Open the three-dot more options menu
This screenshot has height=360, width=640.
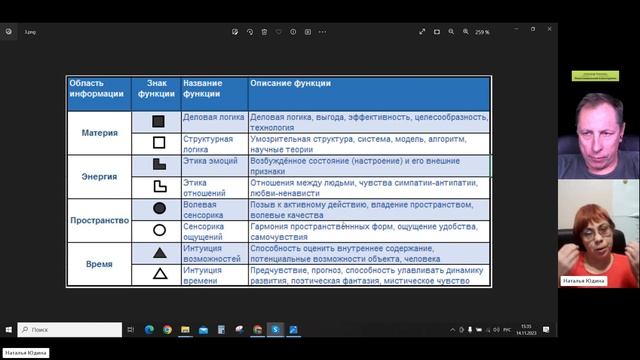[x=322, y=32]
